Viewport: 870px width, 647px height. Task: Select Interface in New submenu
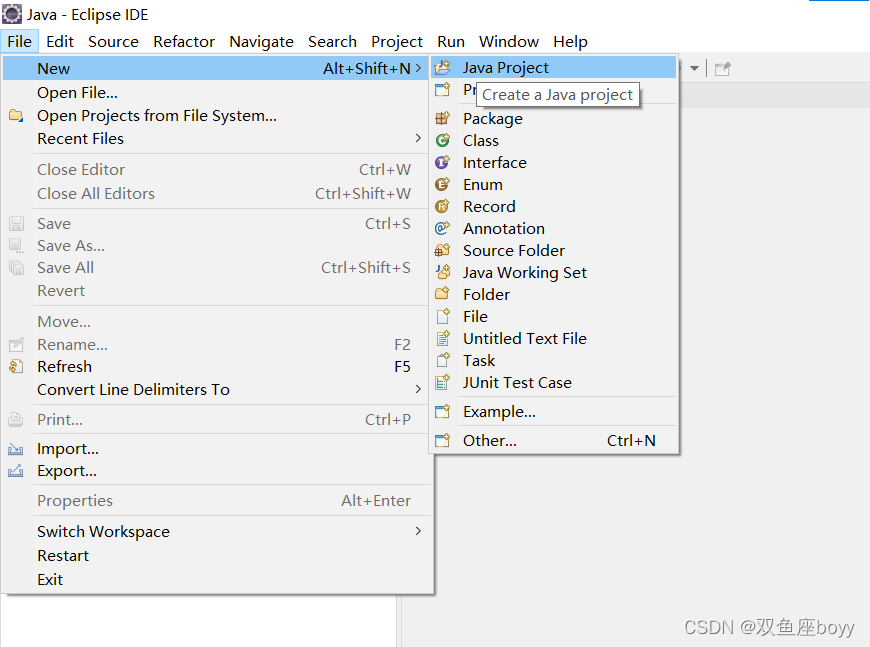[x=554, y=162]
